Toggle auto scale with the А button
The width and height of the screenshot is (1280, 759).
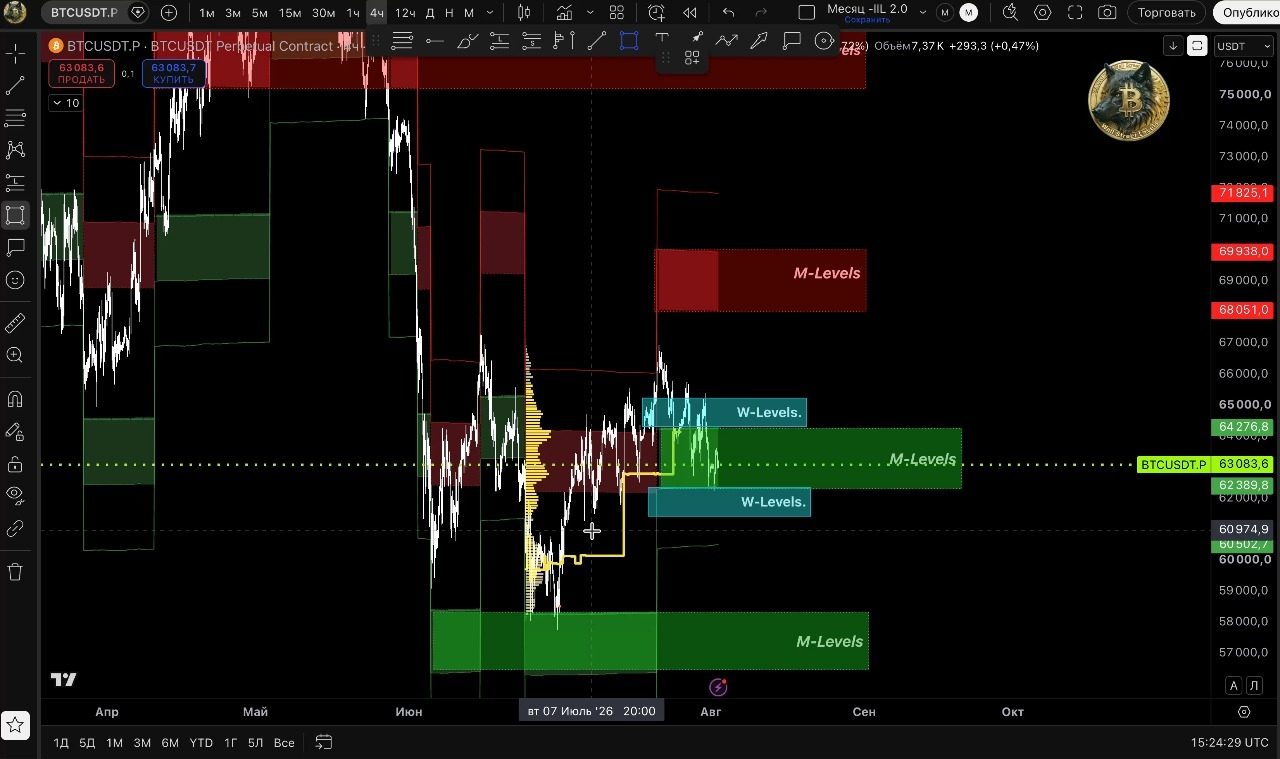point(1234,685)
